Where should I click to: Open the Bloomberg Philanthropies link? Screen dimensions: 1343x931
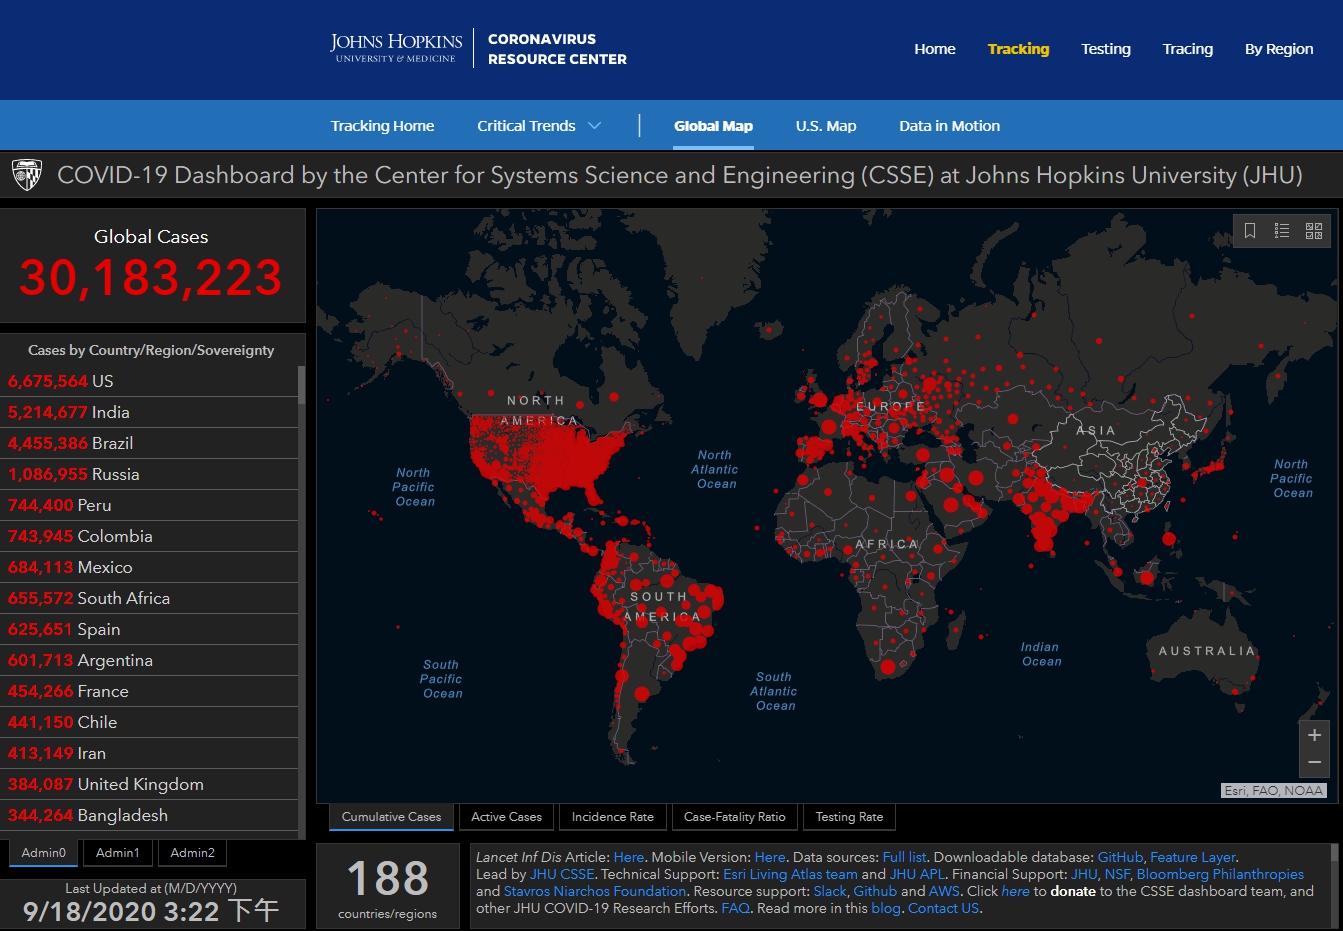[x=1220, y=874]
